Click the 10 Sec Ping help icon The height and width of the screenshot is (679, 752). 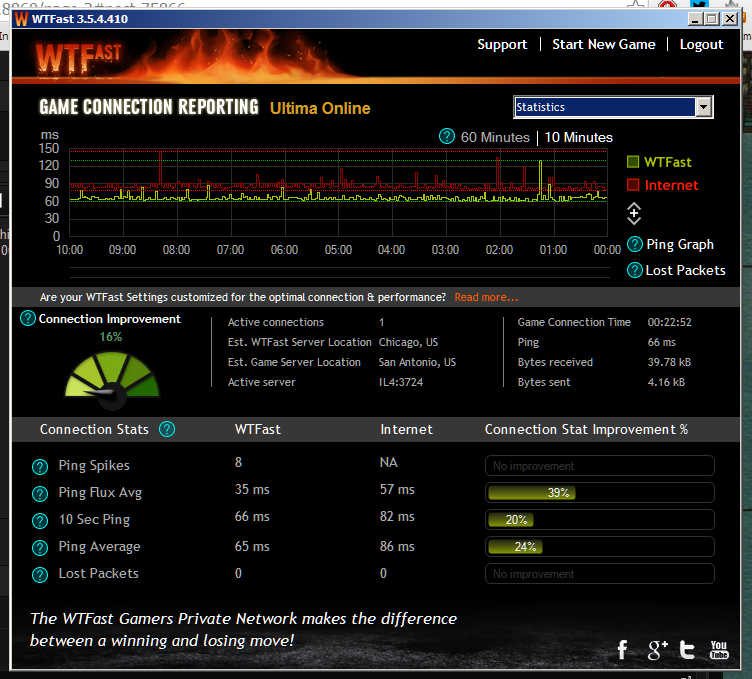coord(40,521)
